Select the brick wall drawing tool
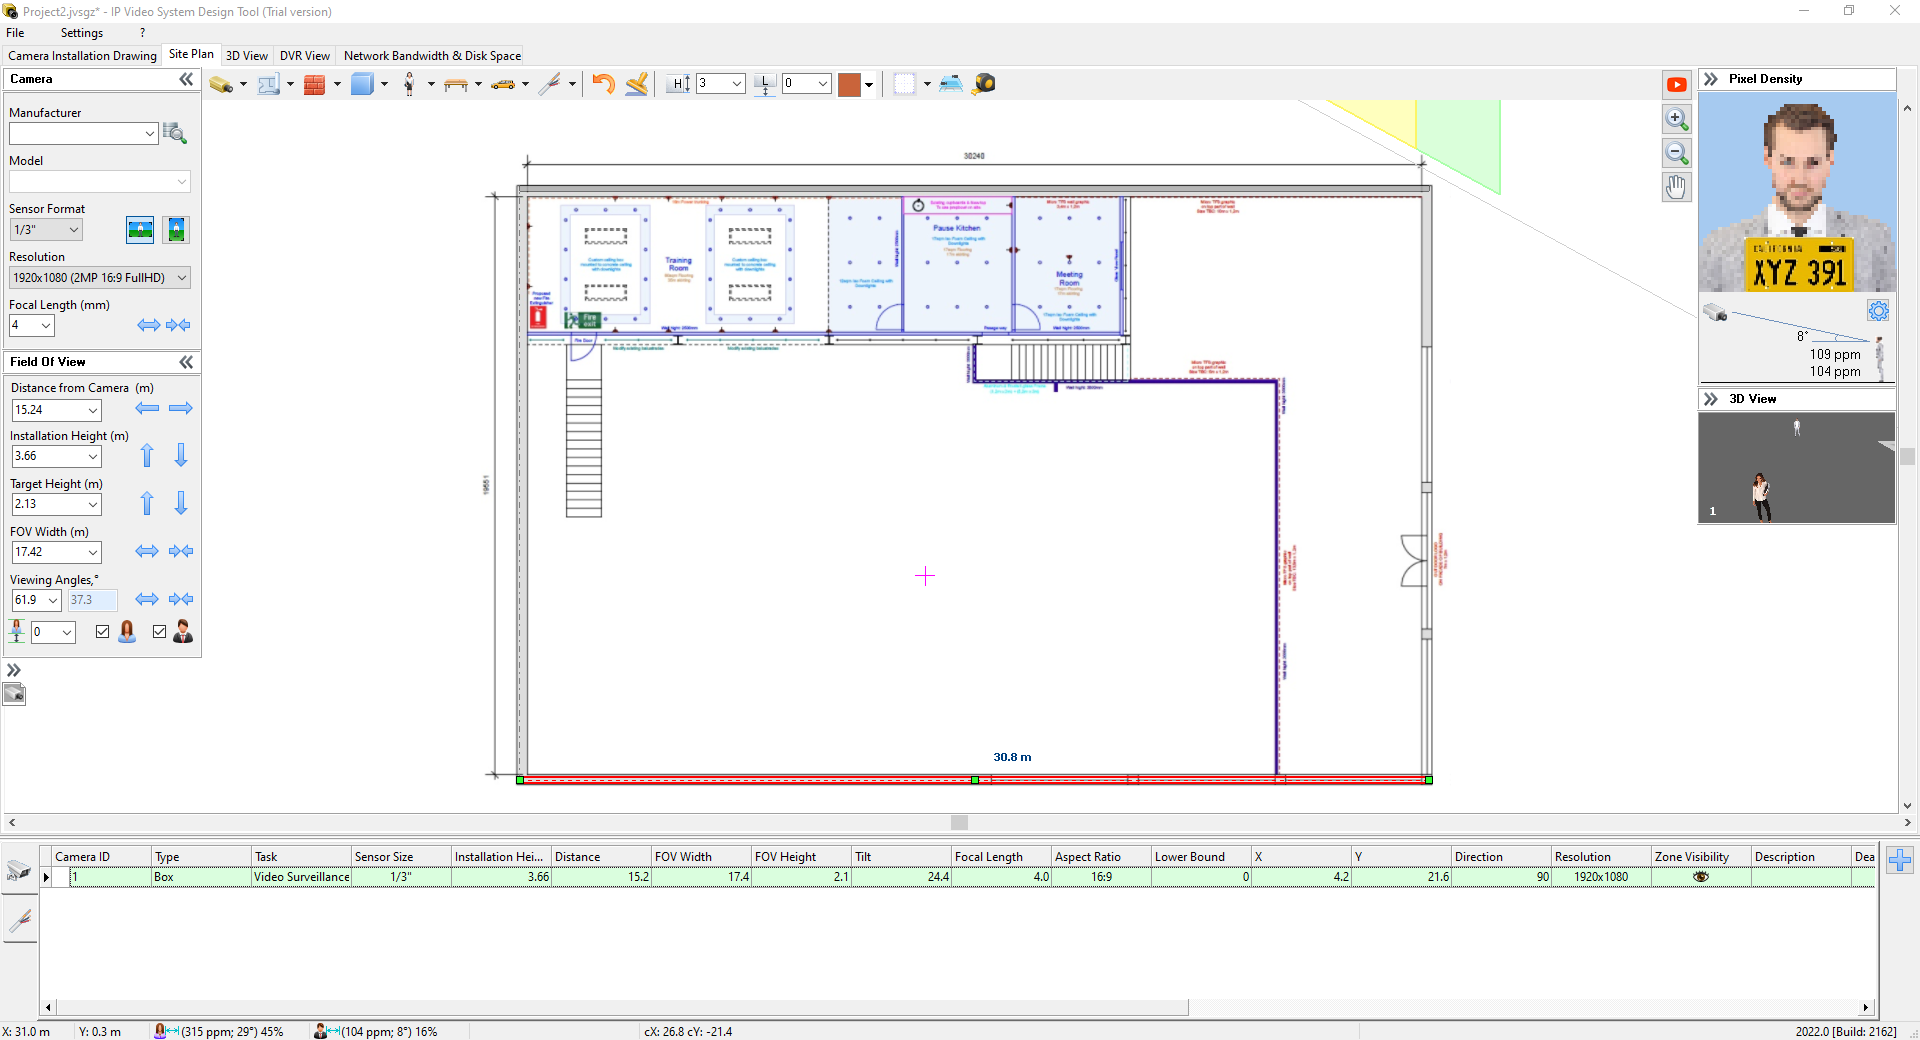Screen dimensions: 1920x1040 pos(315,84)
